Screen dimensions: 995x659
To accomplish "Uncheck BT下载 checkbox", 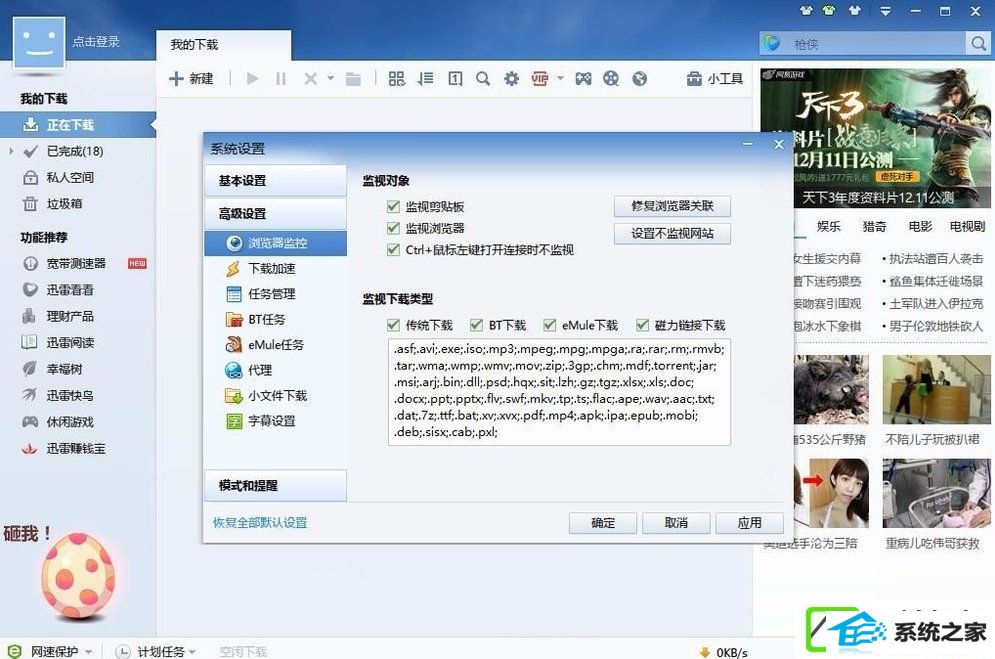I will 477,325.
